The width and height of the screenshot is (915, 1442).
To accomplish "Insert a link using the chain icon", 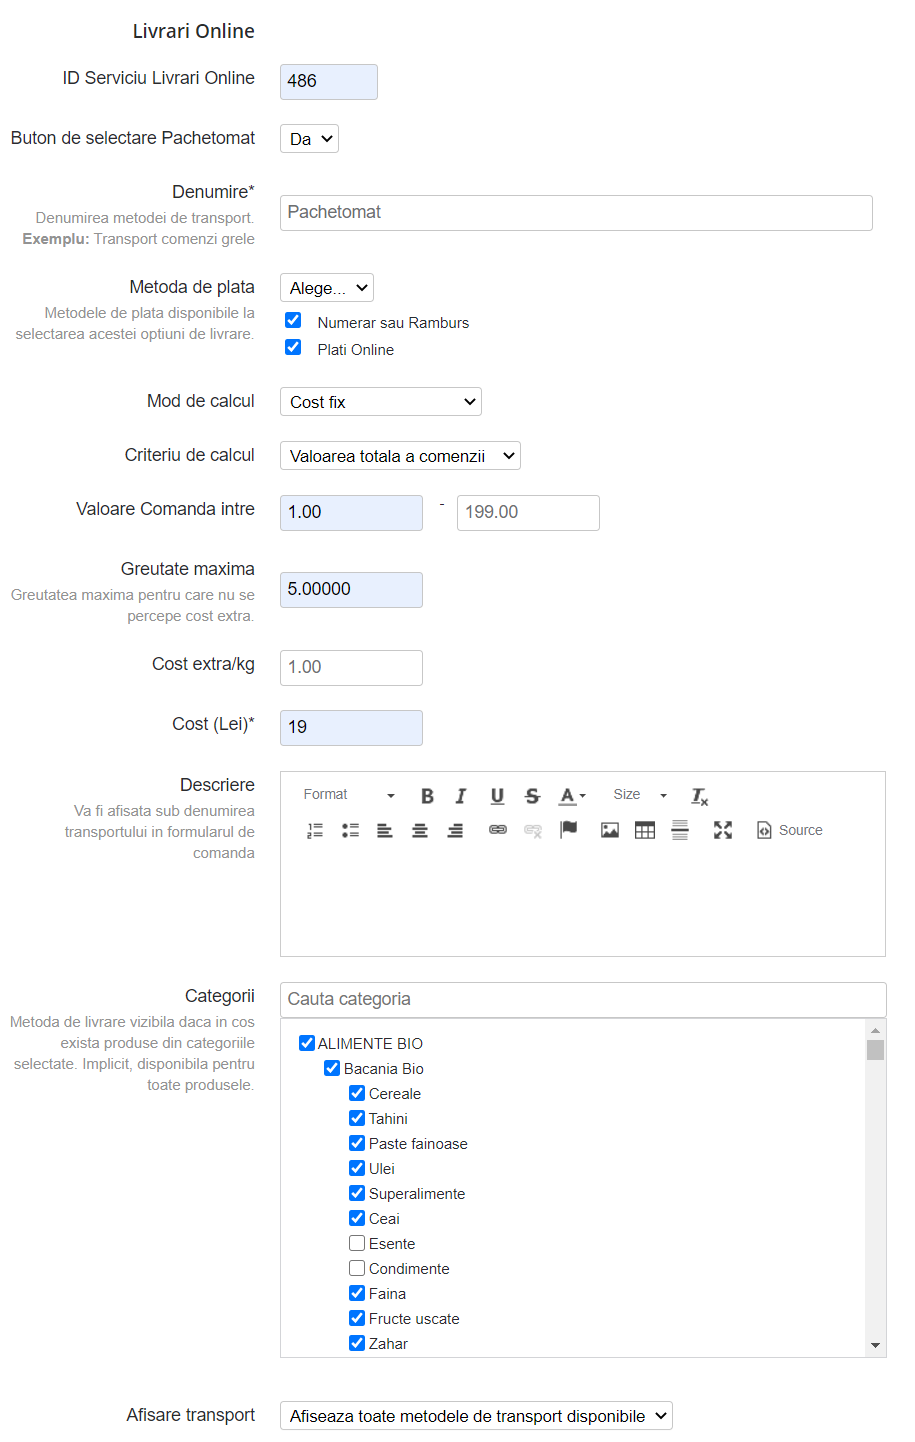I will [x=497, y=830].
